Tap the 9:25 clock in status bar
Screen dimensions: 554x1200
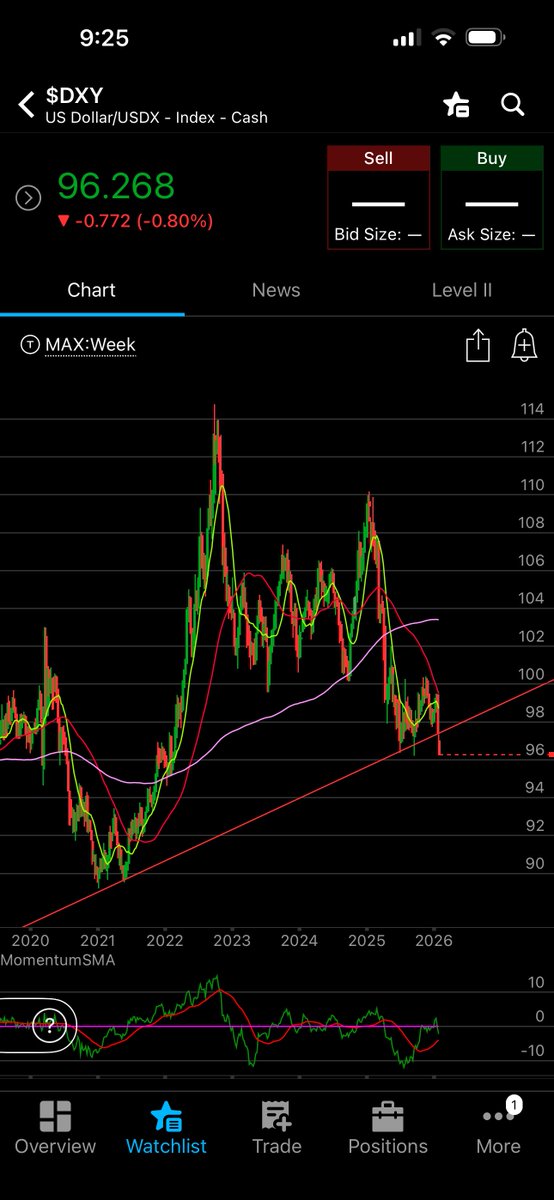[x=104, y=38]
